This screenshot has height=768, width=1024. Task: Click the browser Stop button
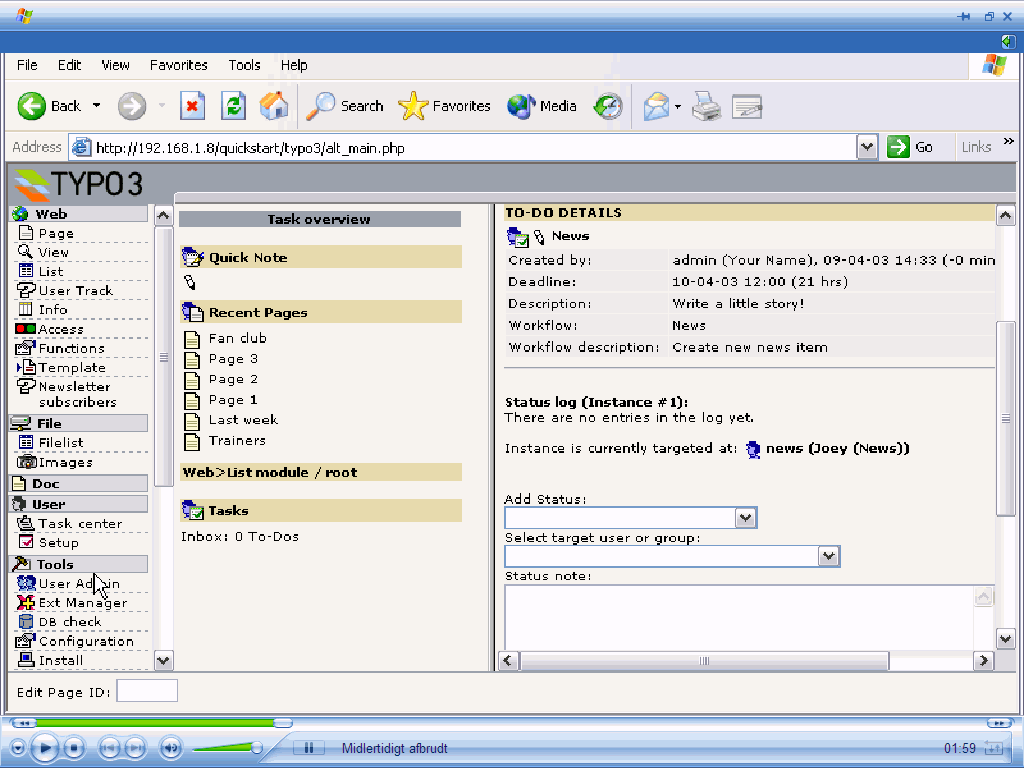(x=192, y=106)
